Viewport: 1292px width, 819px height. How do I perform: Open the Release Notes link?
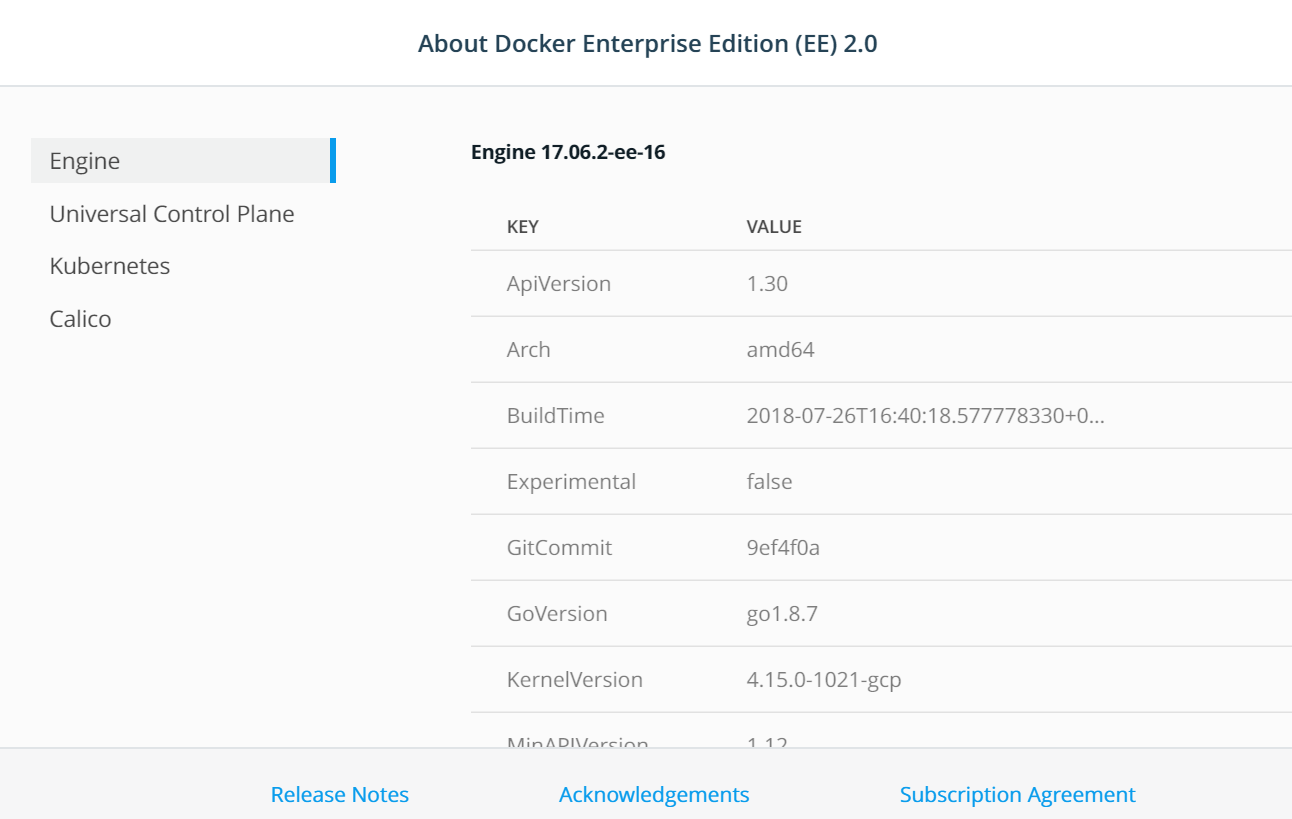coord(340,795)
